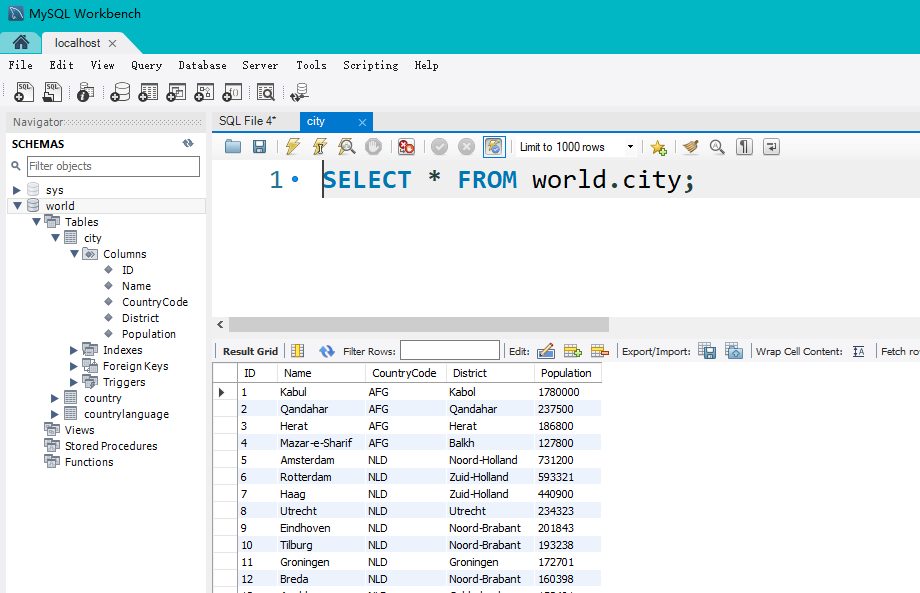Save the SQL script to file

259,147
